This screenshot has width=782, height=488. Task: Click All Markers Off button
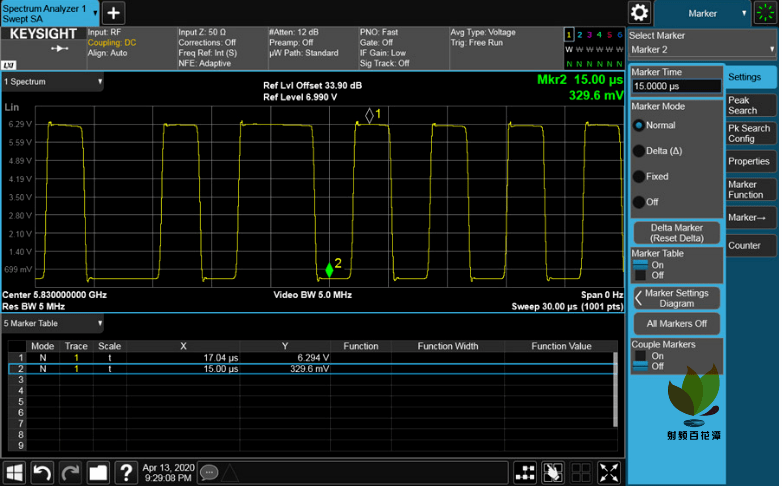(x=676, y=324)
